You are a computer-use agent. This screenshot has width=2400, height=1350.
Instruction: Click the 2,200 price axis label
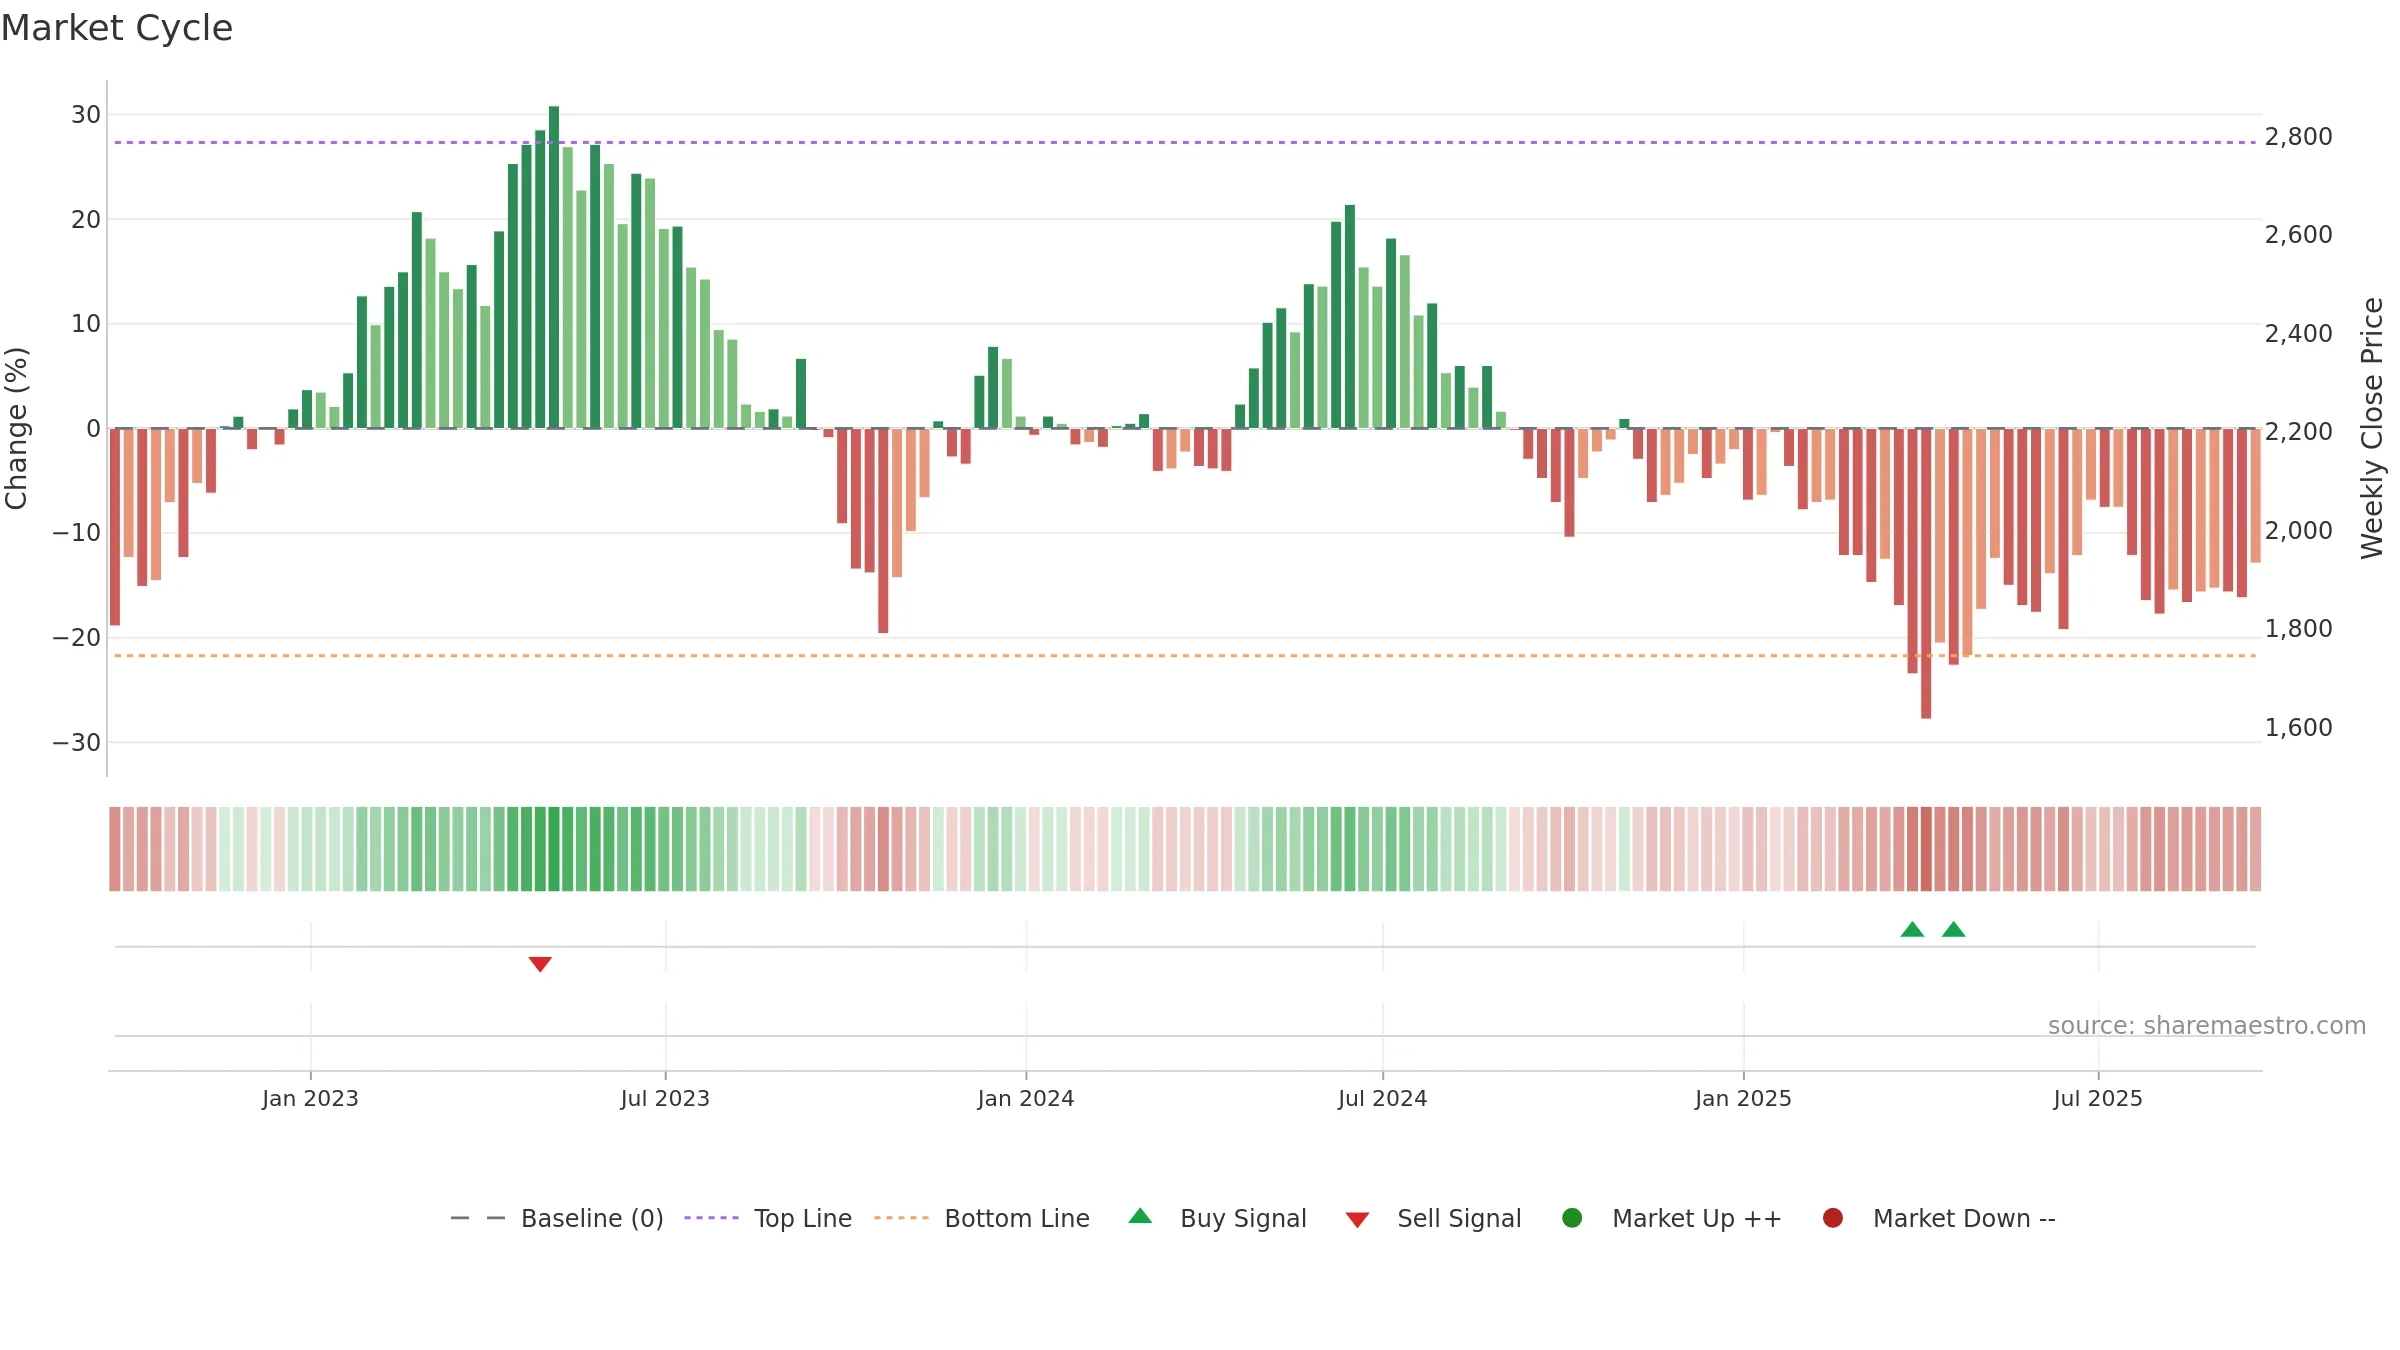click(2298, 431)
